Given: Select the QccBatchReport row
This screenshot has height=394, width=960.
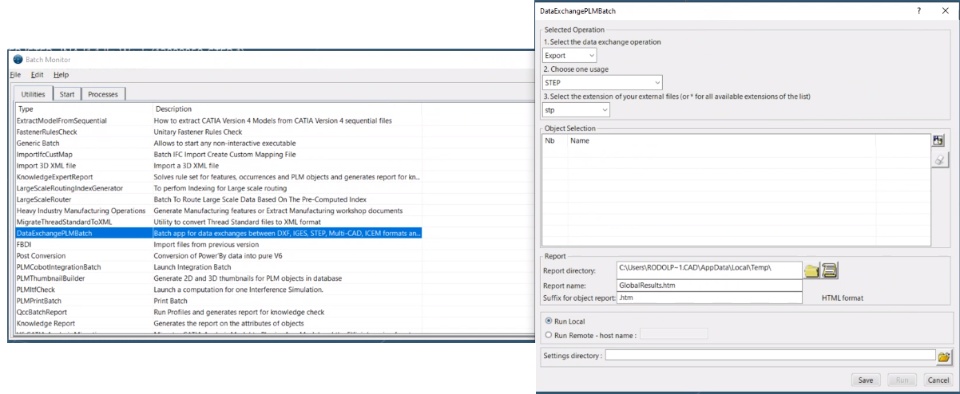Looking at the screenshot, I should click(x=219, y=312).
